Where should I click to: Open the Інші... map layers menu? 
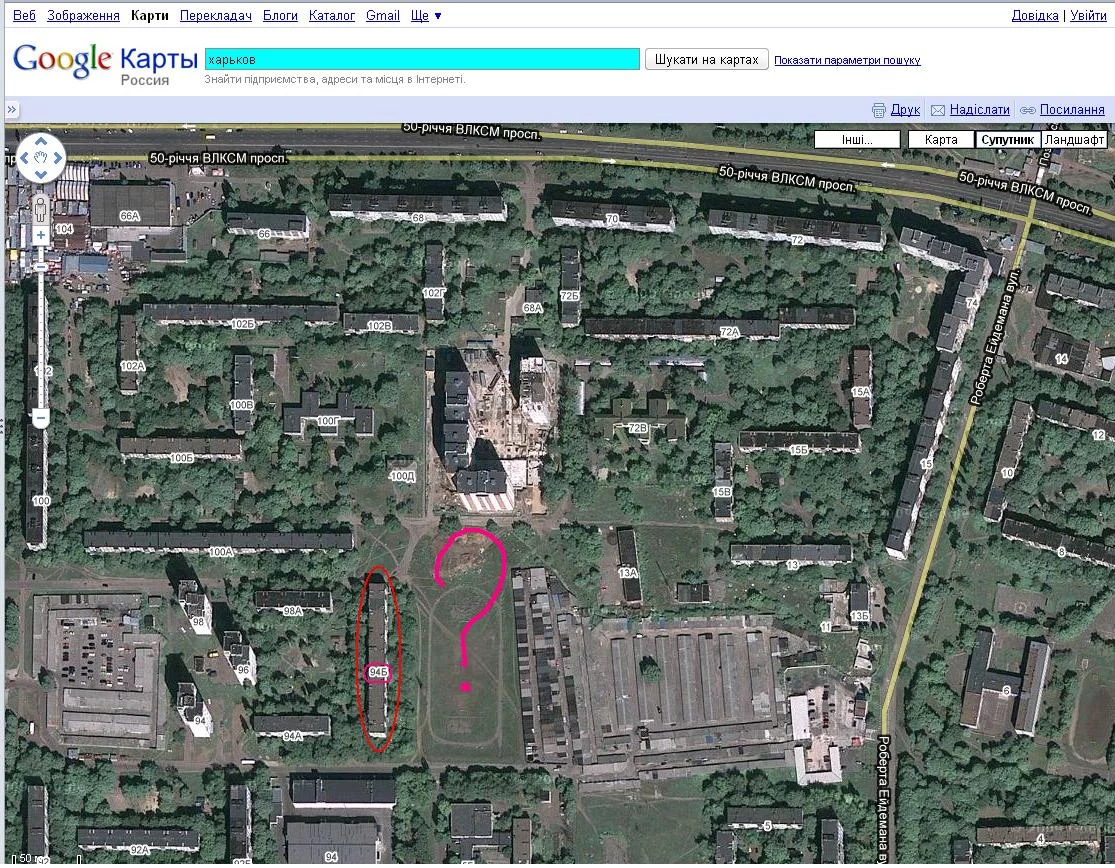pos(857,139)
